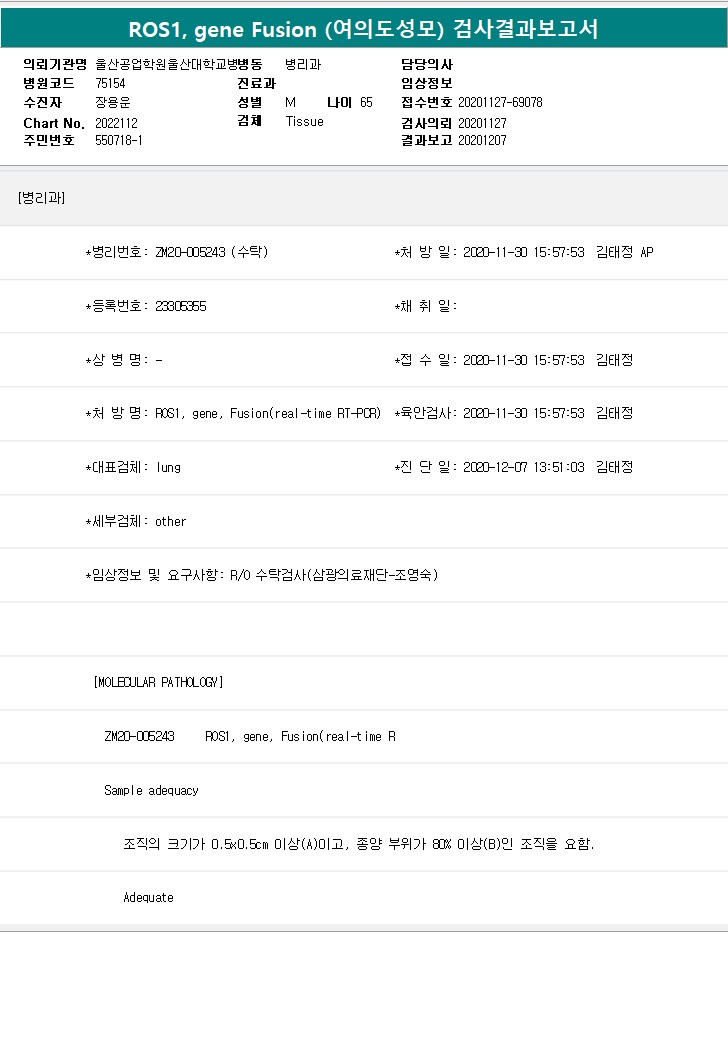Select the resident number 550718-1
Viewport: 728px width, 1040px height.
pyautogui.click(x=119, y=140)
